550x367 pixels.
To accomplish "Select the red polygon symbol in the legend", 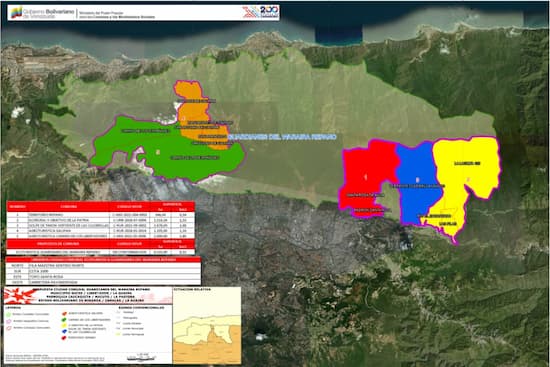I will click(x=64, y=338).
